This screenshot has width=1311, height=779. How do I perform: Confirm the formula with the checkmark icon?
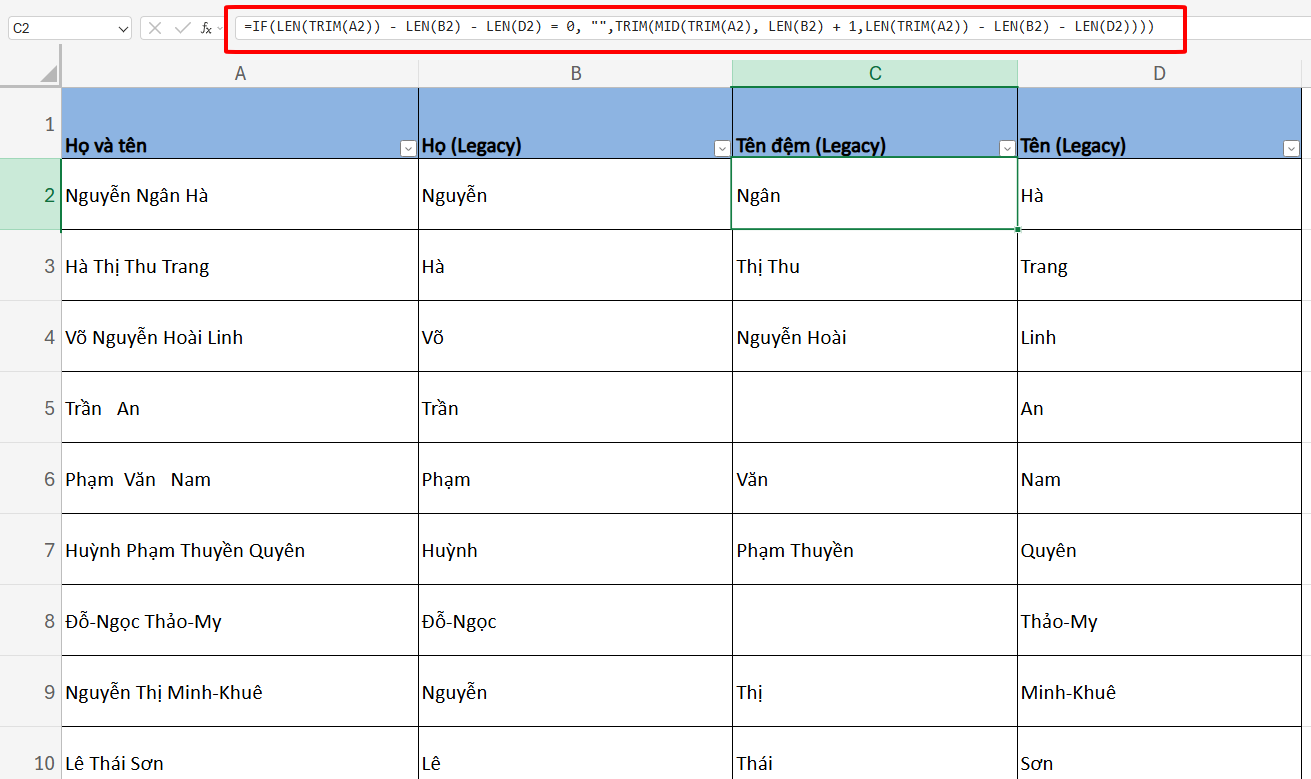coord(183,27)
